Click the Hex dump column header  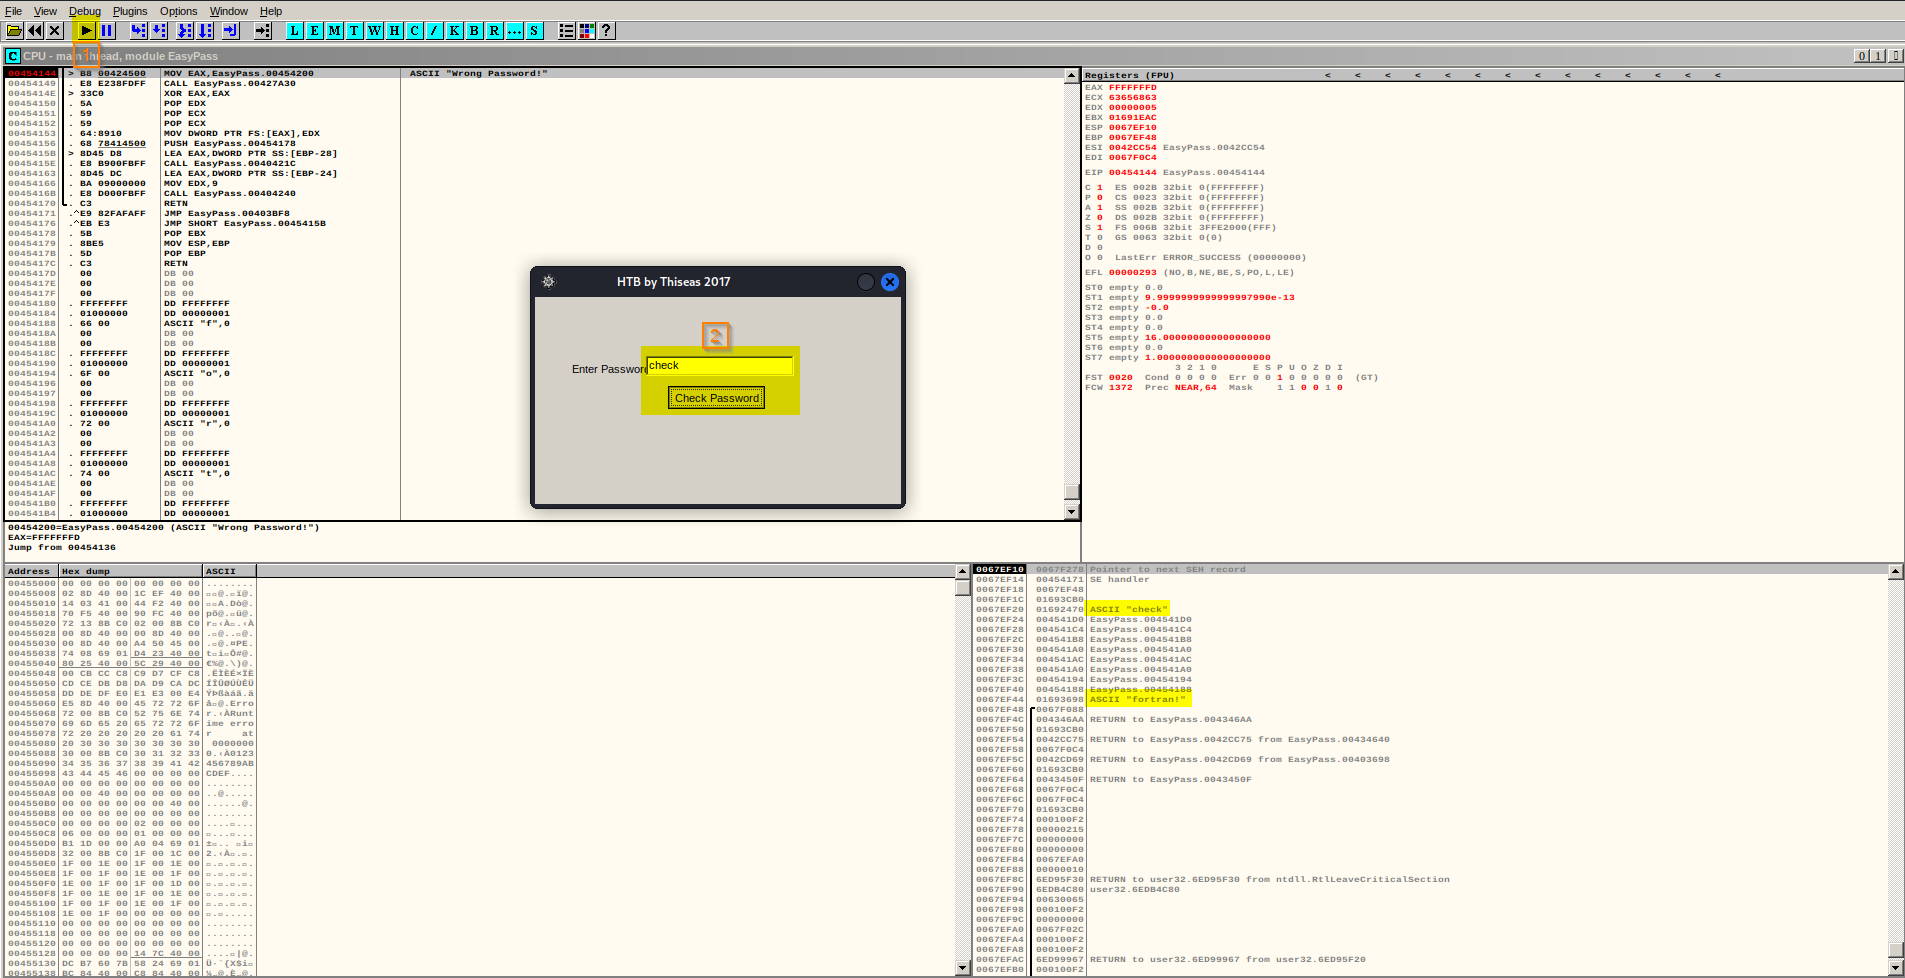(130, 571)
